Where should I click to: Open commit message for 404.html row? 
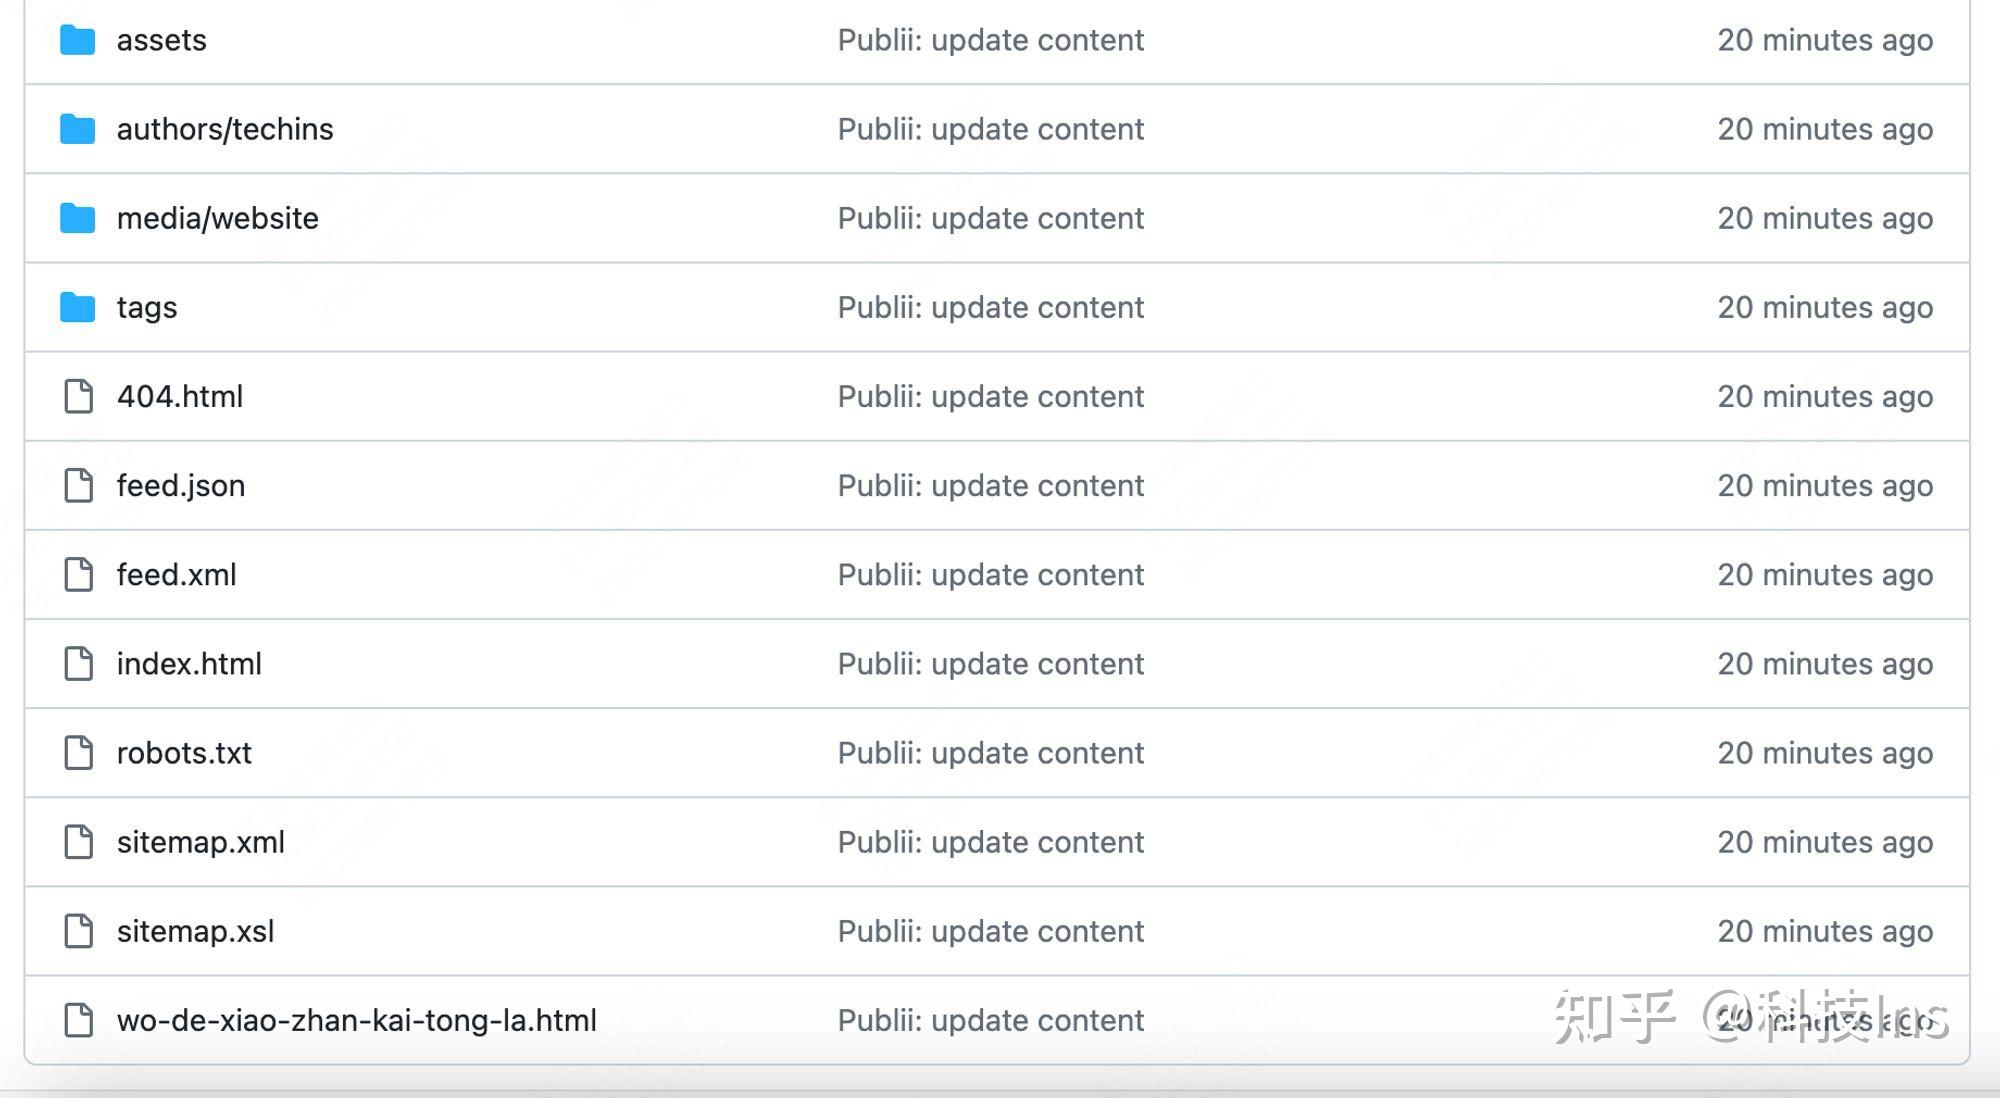[x=990, y=396]
